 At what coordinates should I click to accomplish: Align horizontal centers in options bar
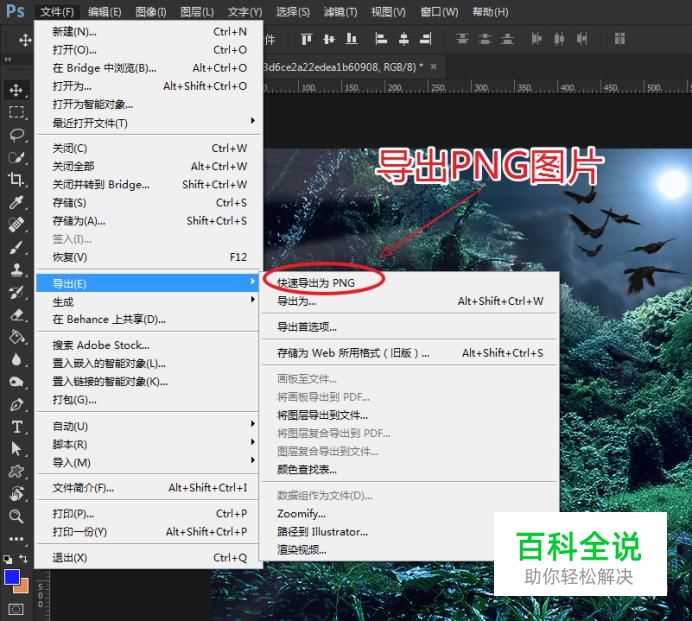[403, 39]
